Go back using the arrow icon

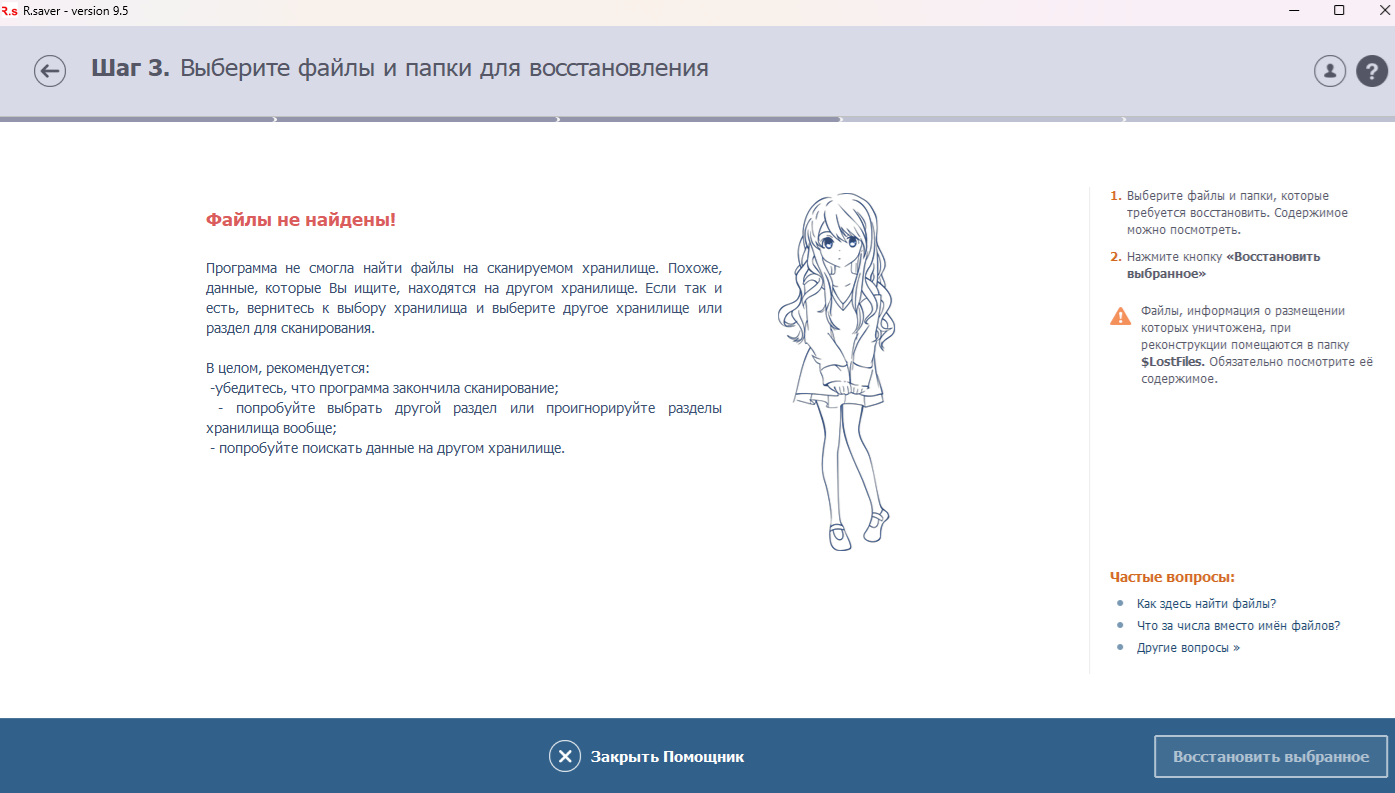click(x=50, y=71)
